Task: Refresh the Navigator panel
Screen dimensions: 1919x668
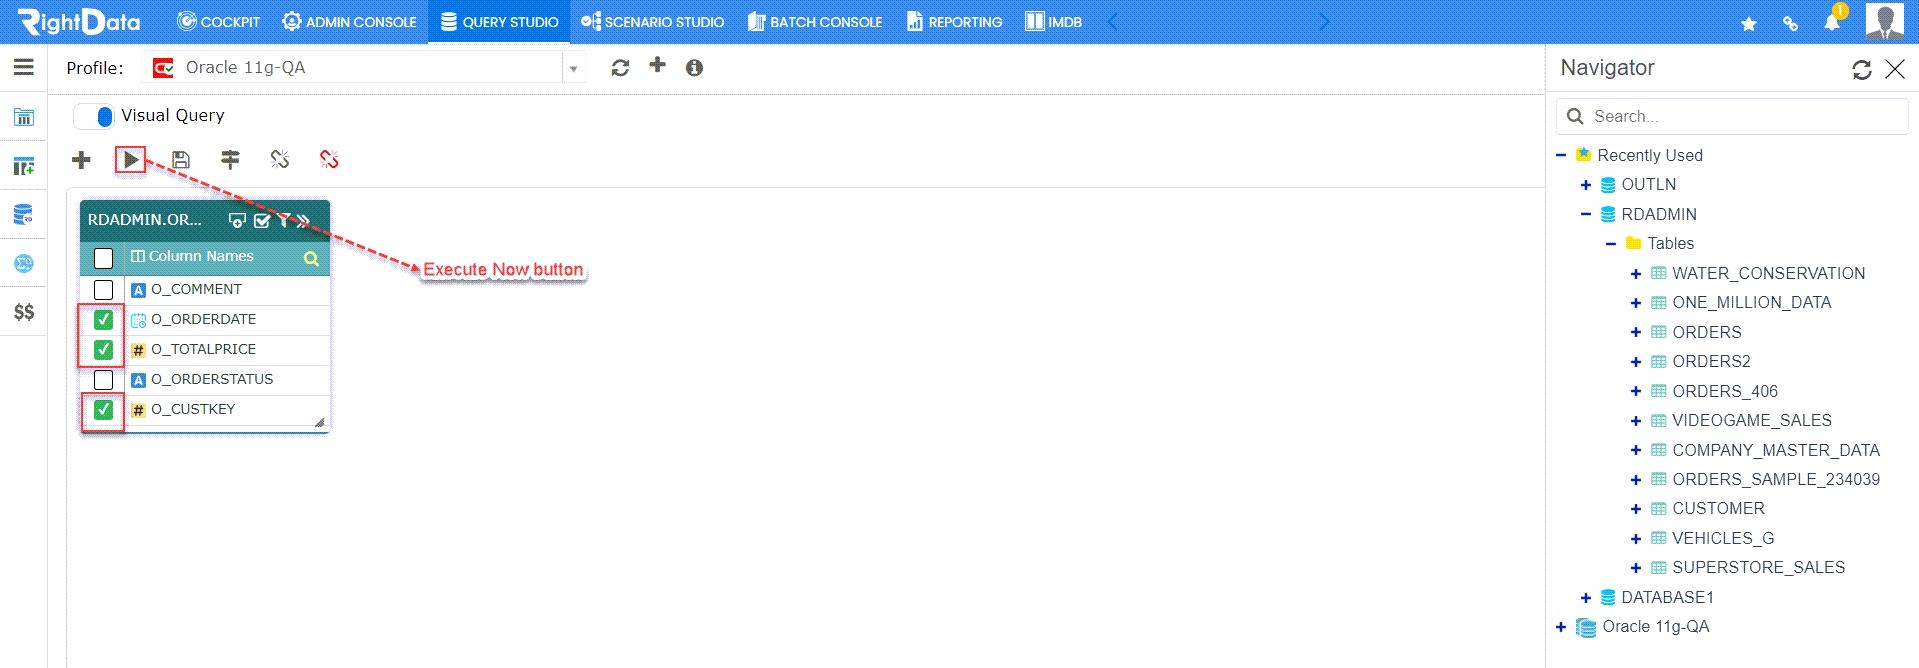Action: coord(1861,69)
